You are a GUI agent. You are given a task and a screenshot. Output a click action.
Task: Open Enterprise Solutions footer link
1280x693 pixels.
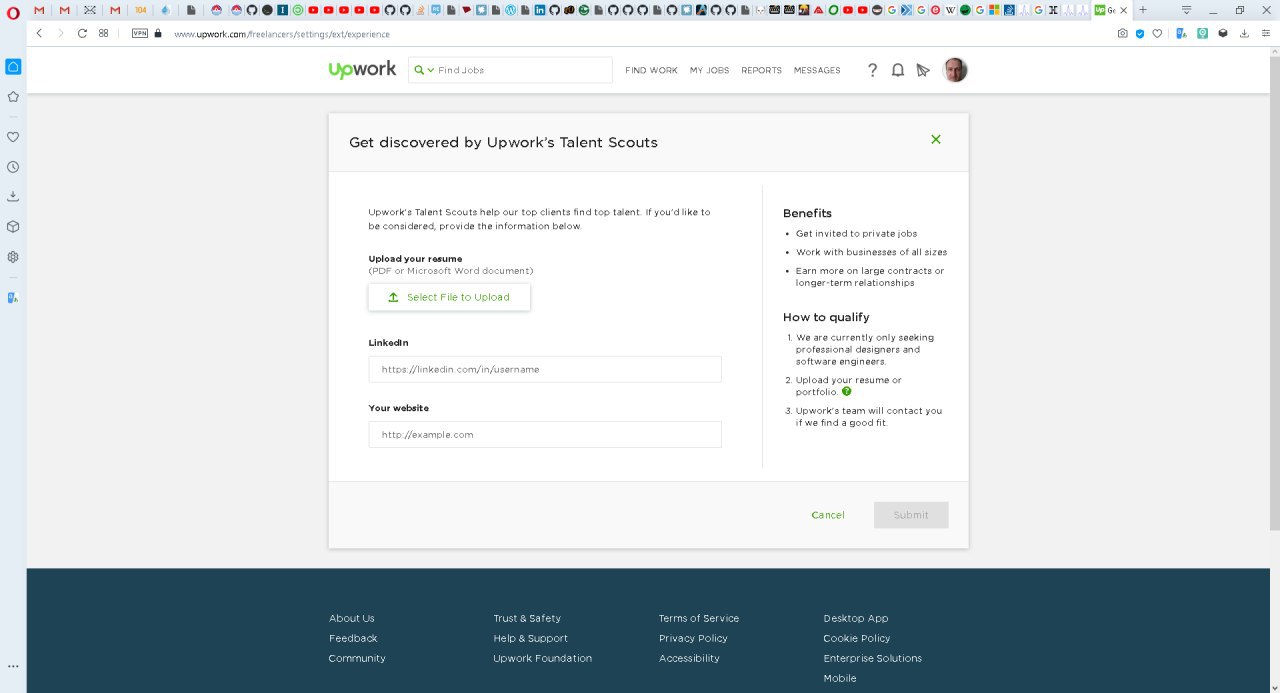click(873, 658)
